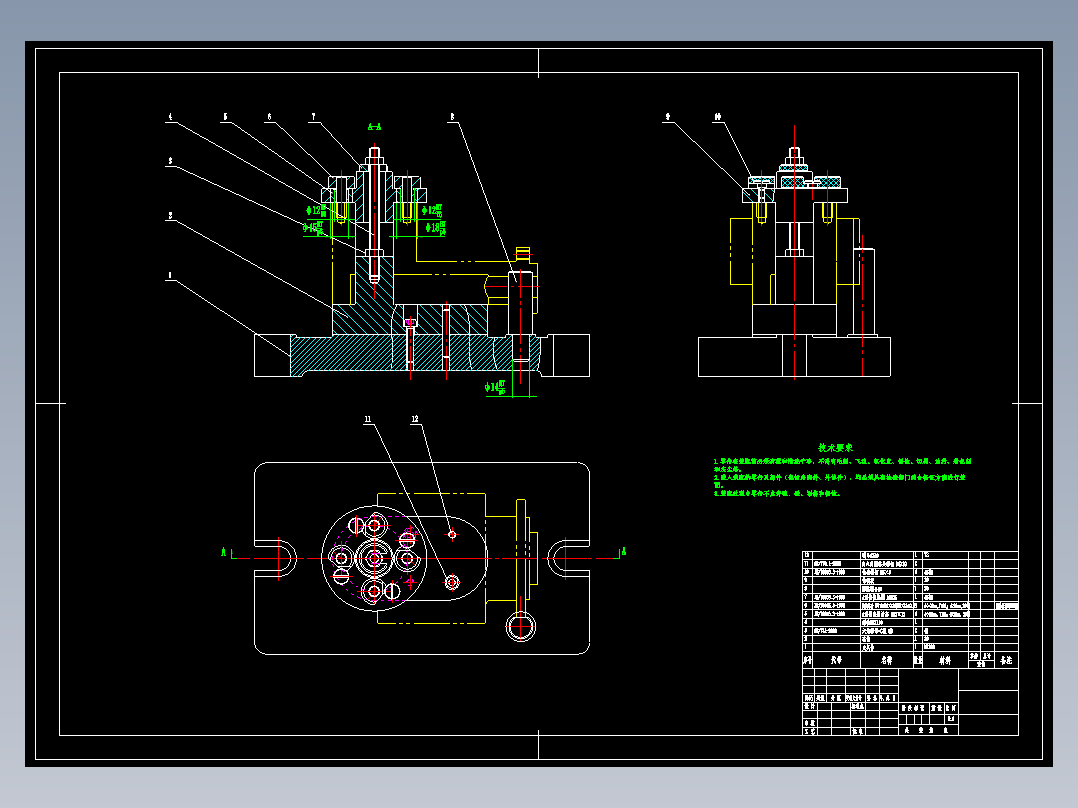
Task: Select the φ12 dimension left of the center bolt
Action: click(x=316, y=210)
